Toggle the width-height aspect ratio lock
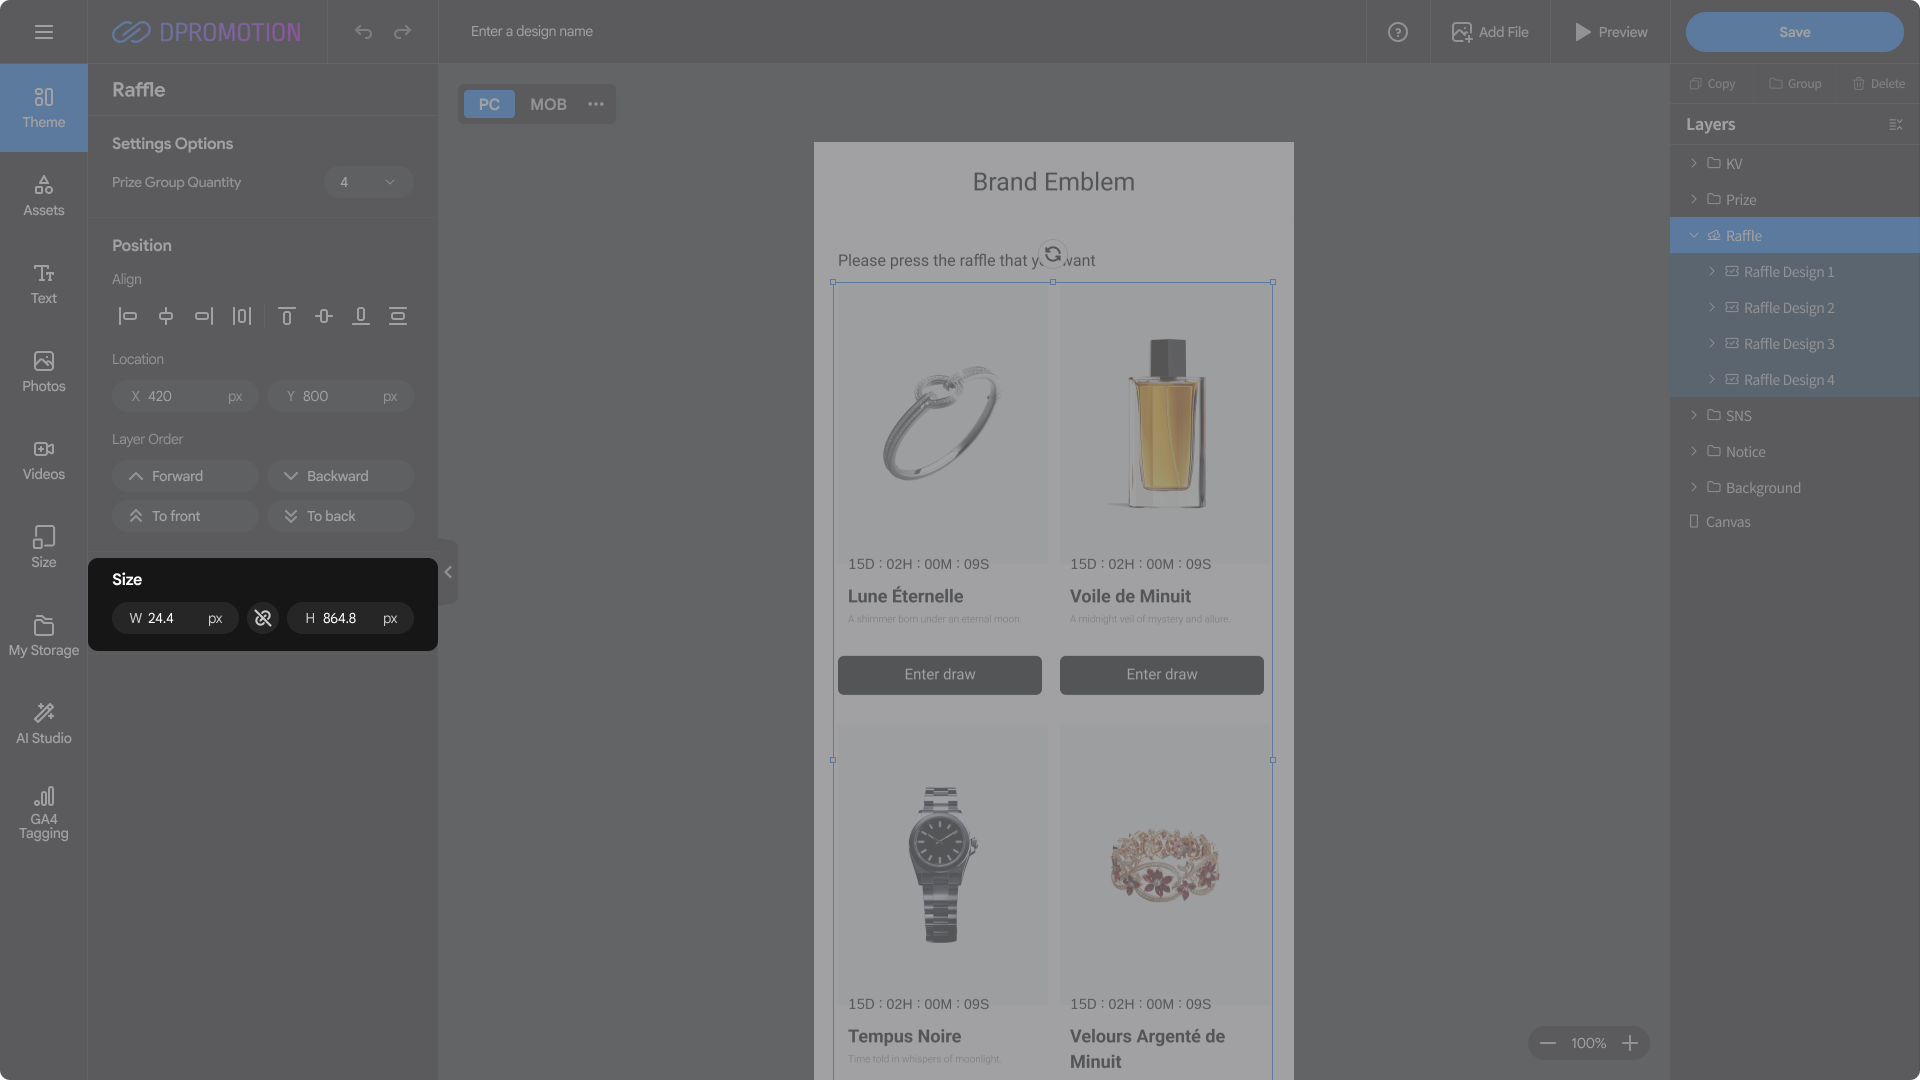The image size is (1920, 1080). click(x=263, y=618)
